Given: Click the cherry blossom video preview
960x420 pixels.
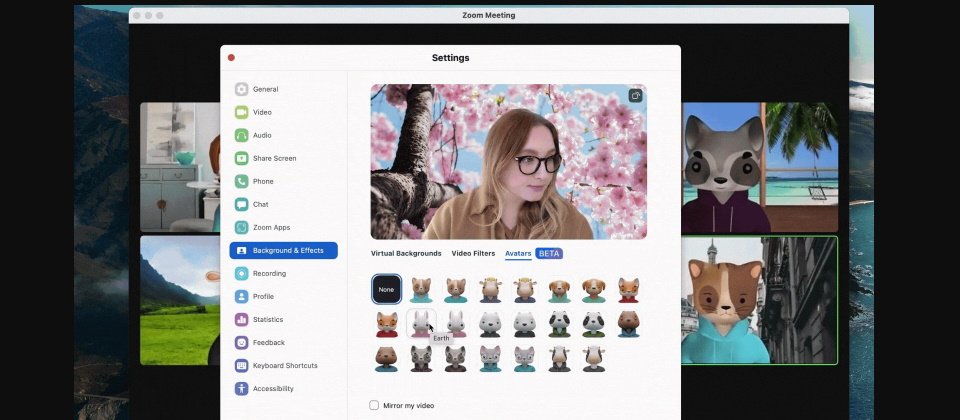Looking at the screenshot, I should pyautogui.click(x=509, y=162).
